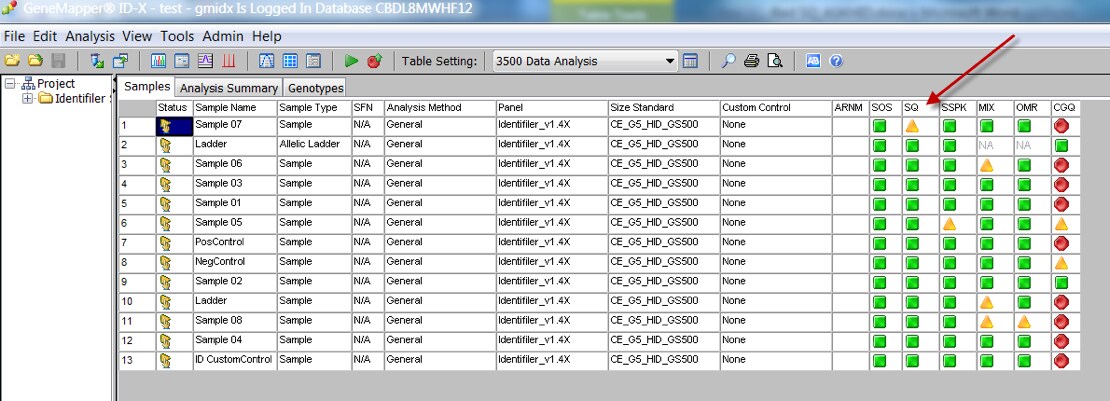Start analysis with the green play button
1110x401 pixels.
[x=350, y=61]
